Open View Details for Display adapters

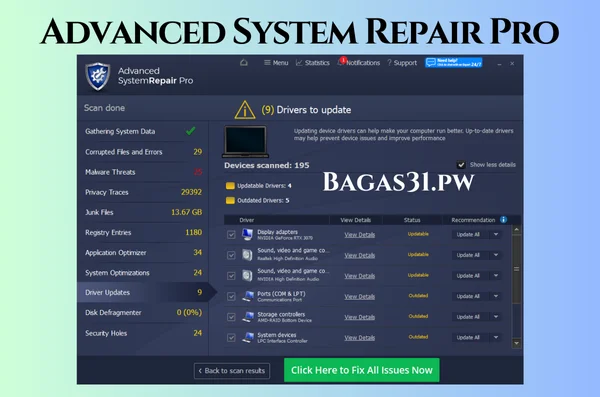[359, 235]
